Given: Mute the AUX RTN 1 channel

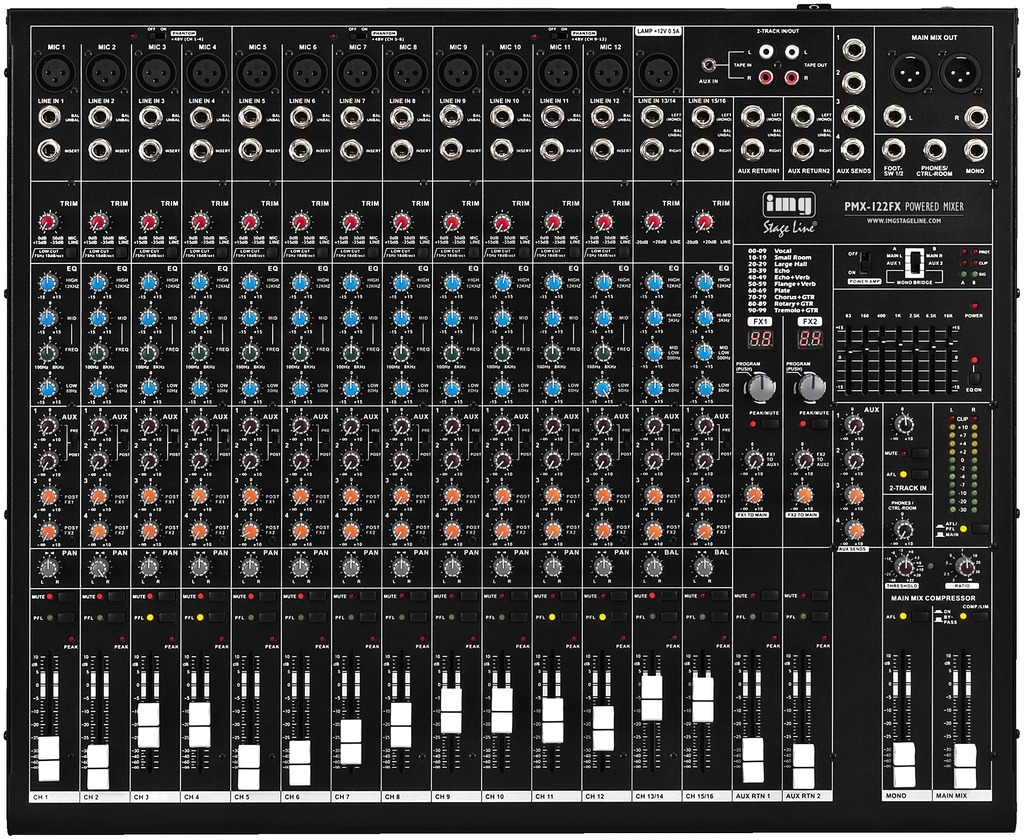Looking at the screenshot, I should (x=769, y=596).
